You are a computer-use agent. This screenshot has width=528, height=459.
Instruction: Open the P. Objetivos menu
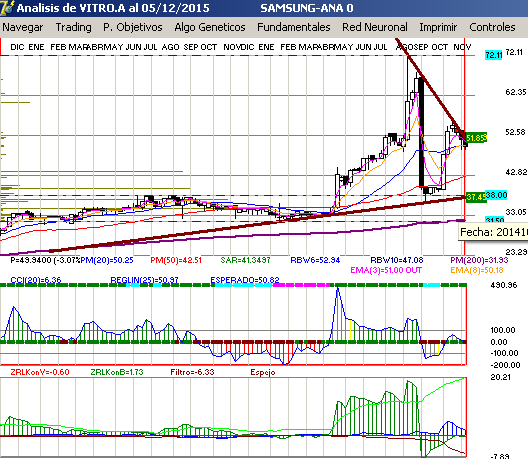pos(133,27)
